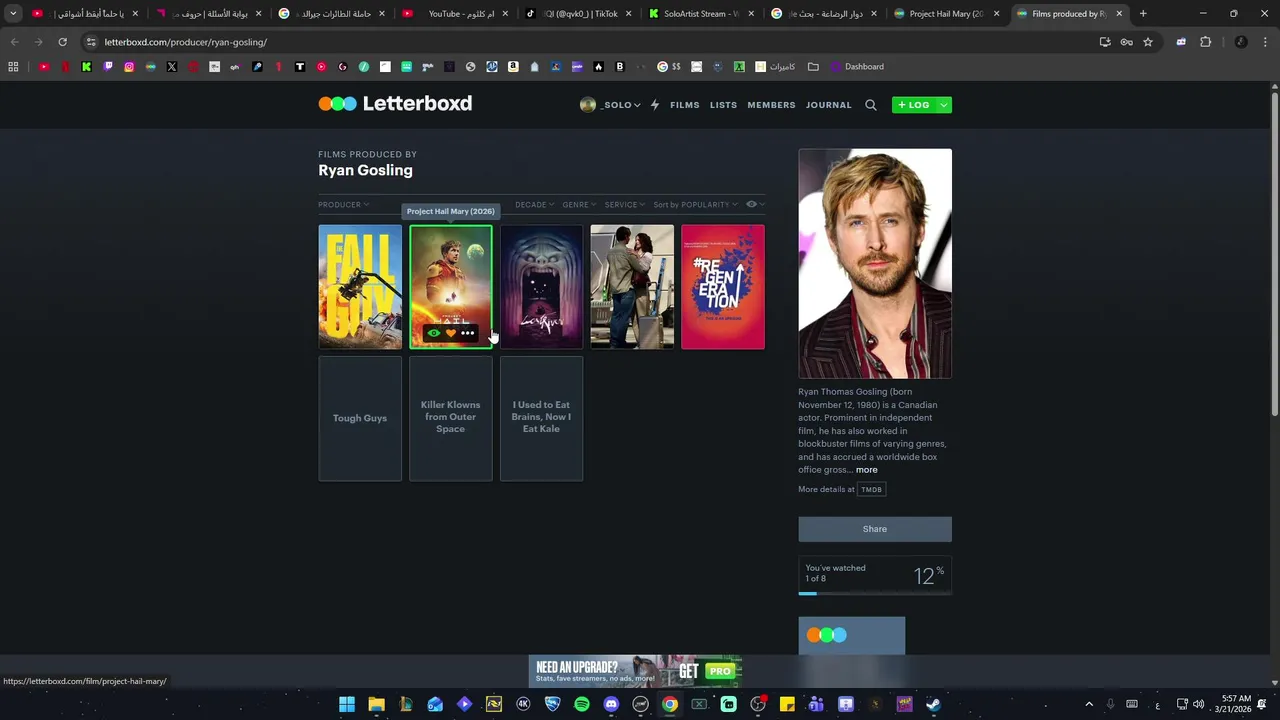Open the LISTS menu item

(x=723, y=105)
